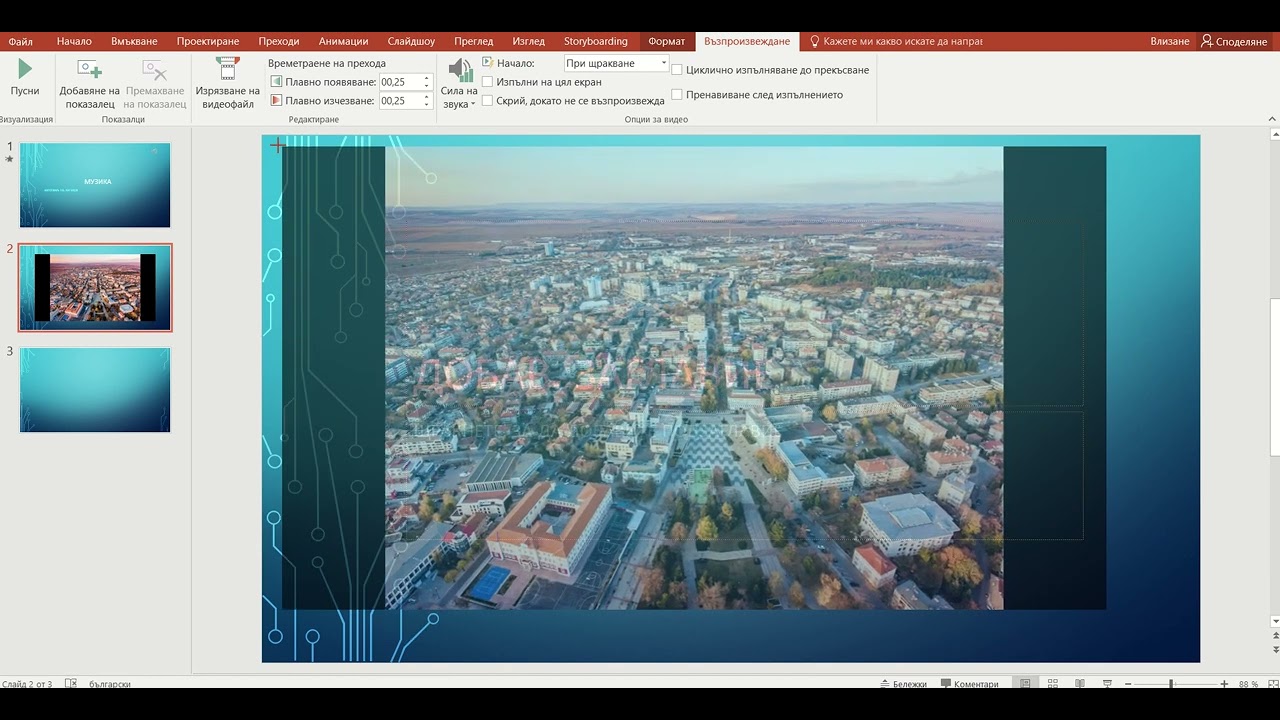
Task: Go to previous slide double-arrow button
Action: click(1275, 636)
